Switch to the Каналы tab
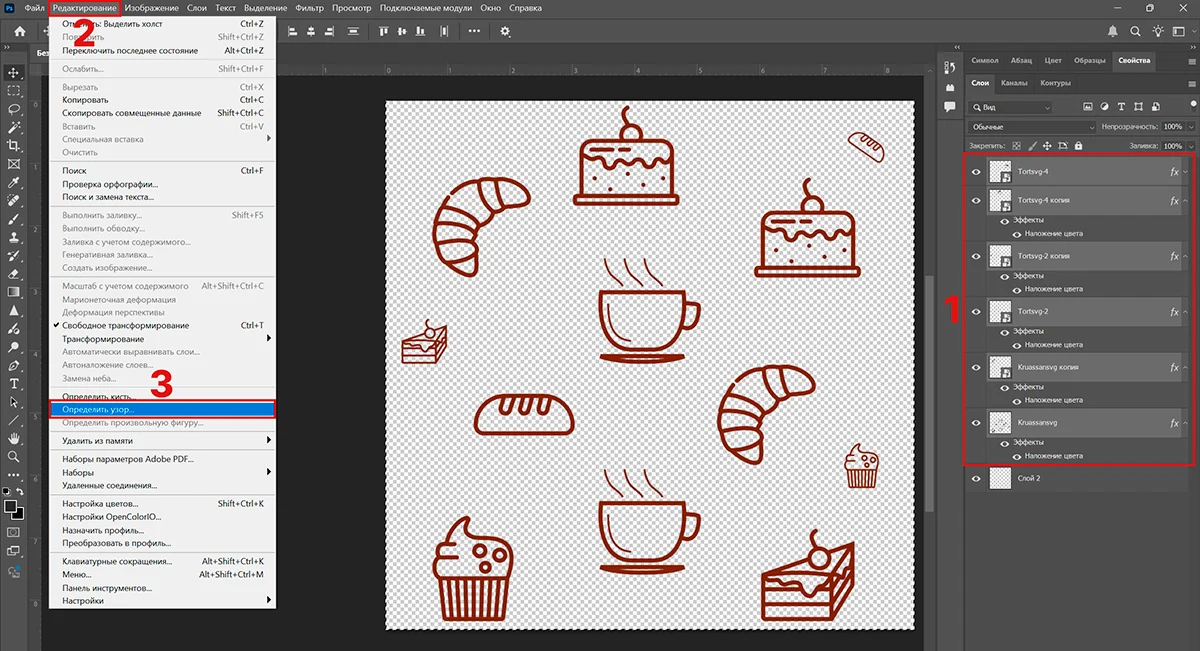Screen dimensions: 1200x651 coord(1014,83)
